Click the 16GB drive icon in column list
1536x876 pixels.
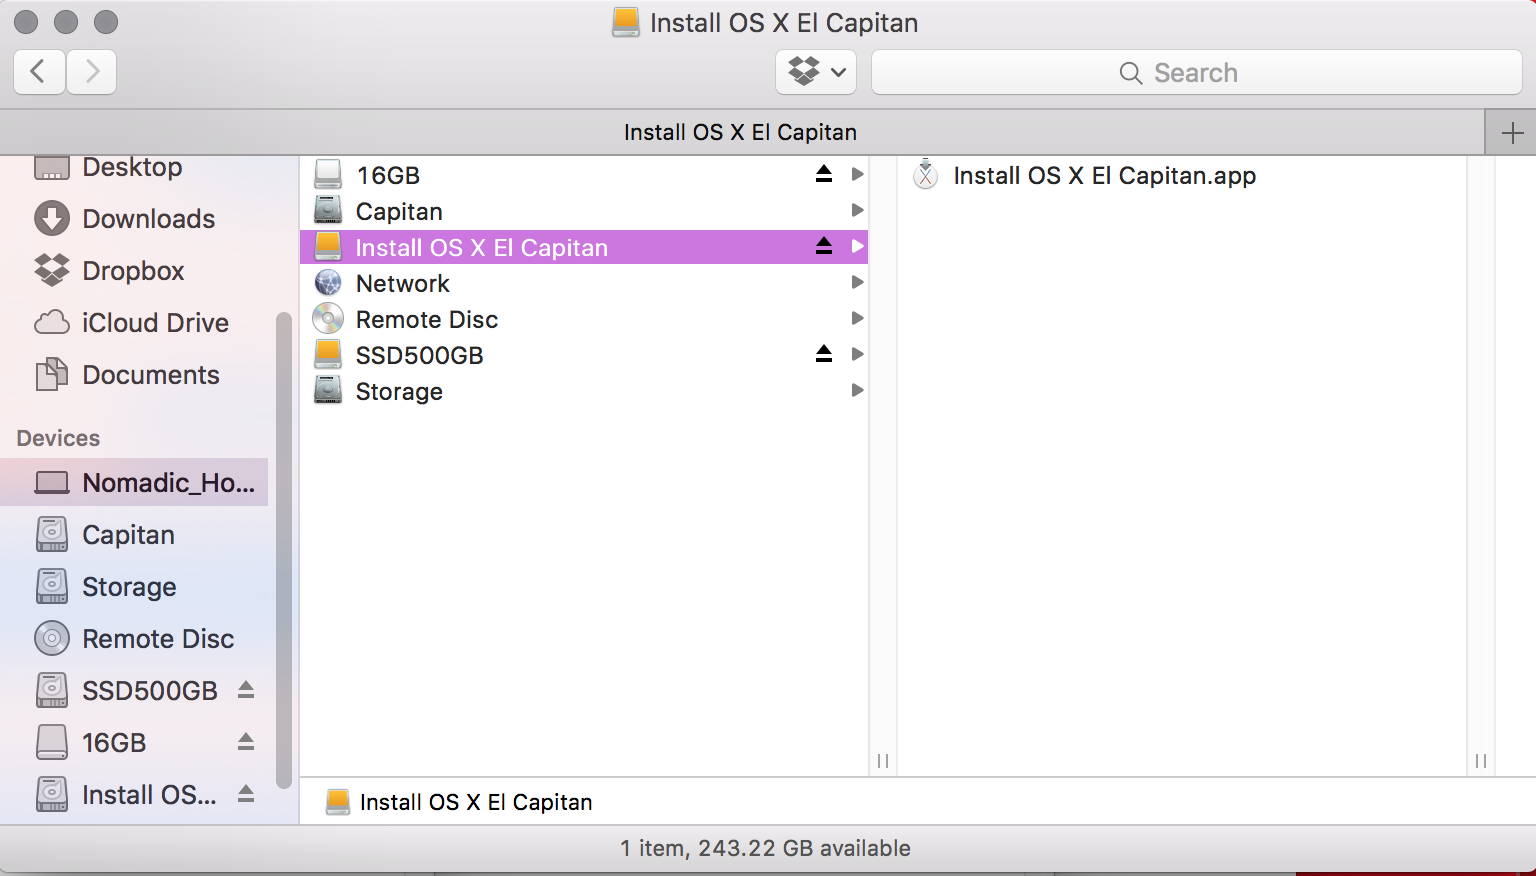(328, 175)
